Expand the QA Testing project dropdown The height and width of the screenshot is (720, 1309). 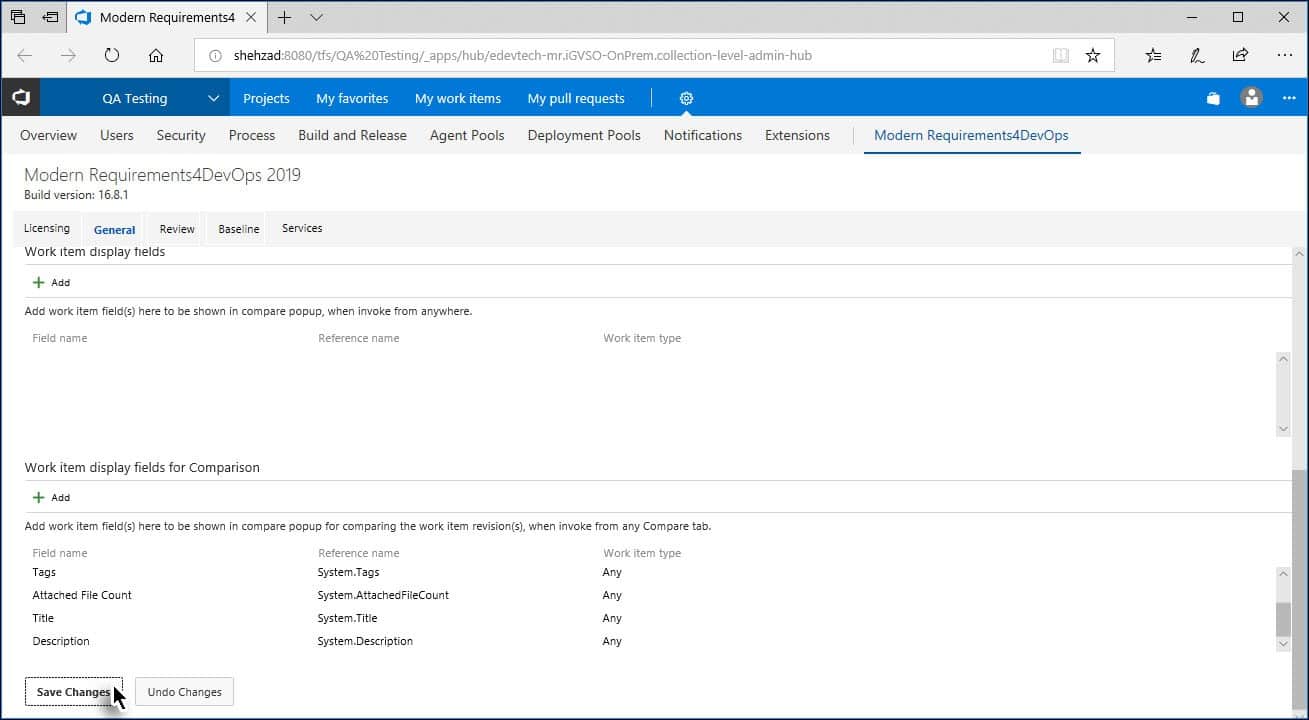tap(213, 98)
